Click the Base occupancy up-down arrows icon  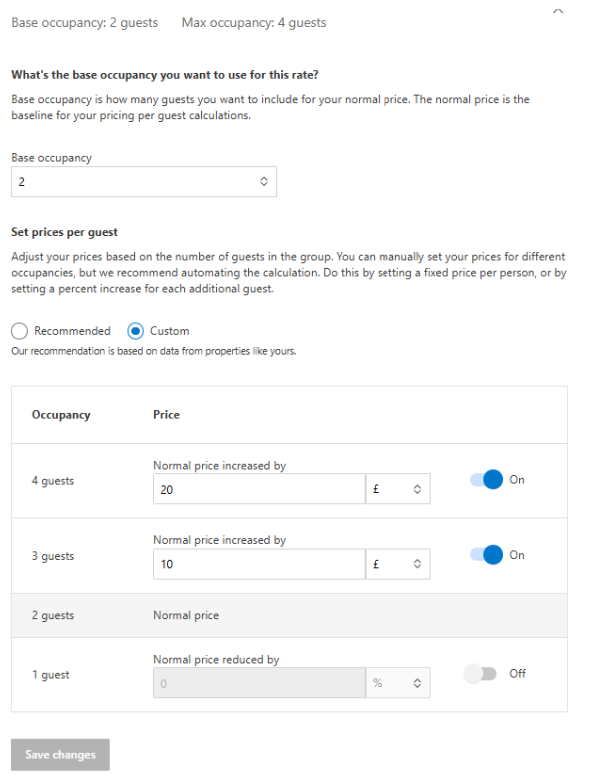click(x=264, y=182)
